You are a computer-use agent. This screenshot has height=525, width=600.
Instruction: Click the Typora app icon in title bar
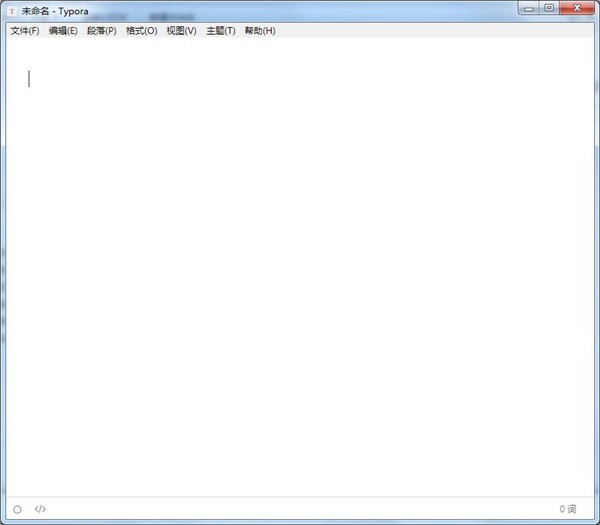tap(12, 11)
